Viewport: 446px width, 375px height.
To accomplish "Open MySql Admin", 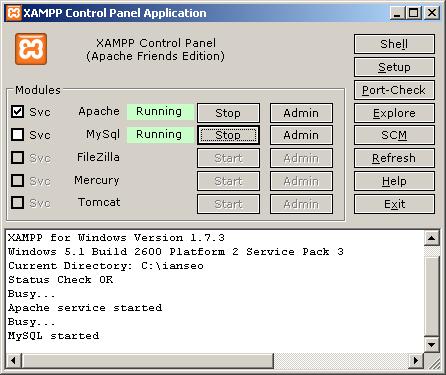I will [x=301, y=135].
